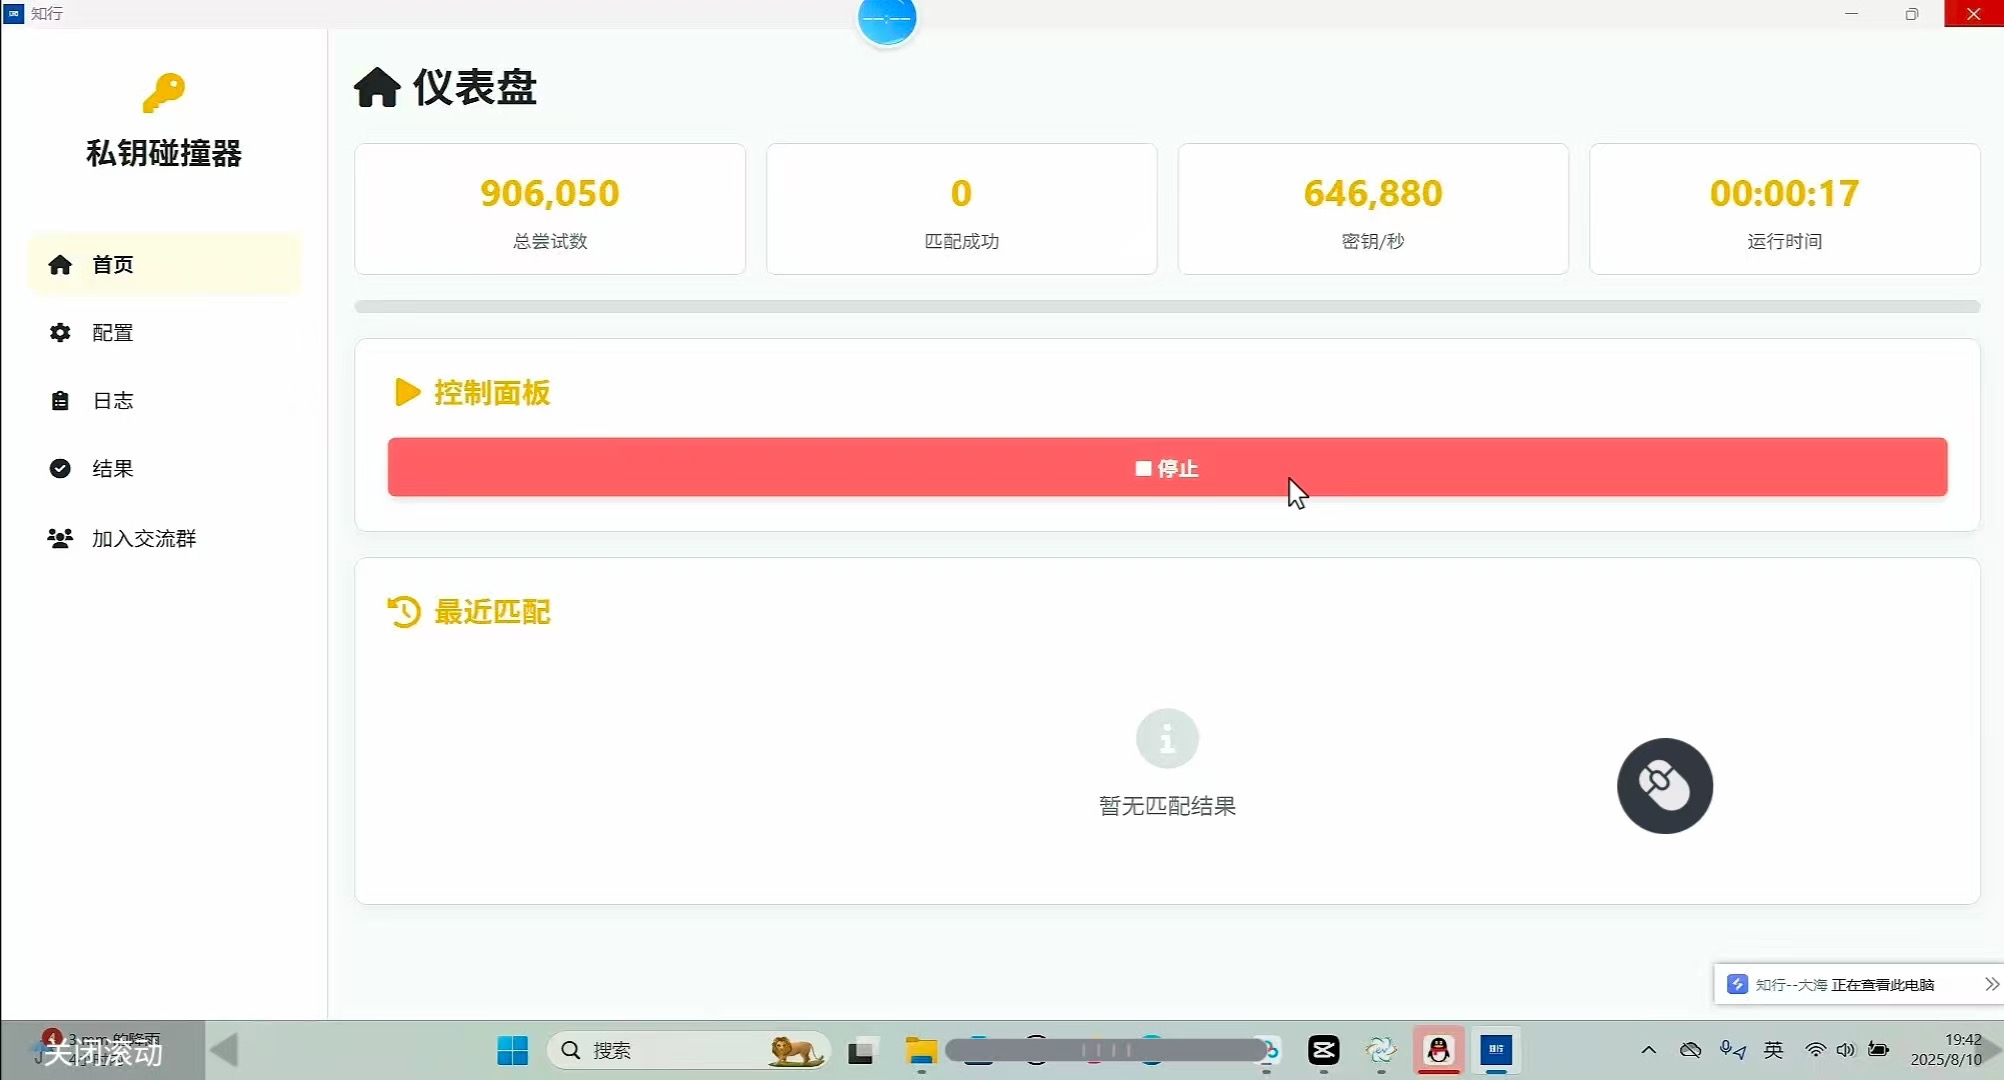
Task: Open the 日志 log page
Action: 111,401
